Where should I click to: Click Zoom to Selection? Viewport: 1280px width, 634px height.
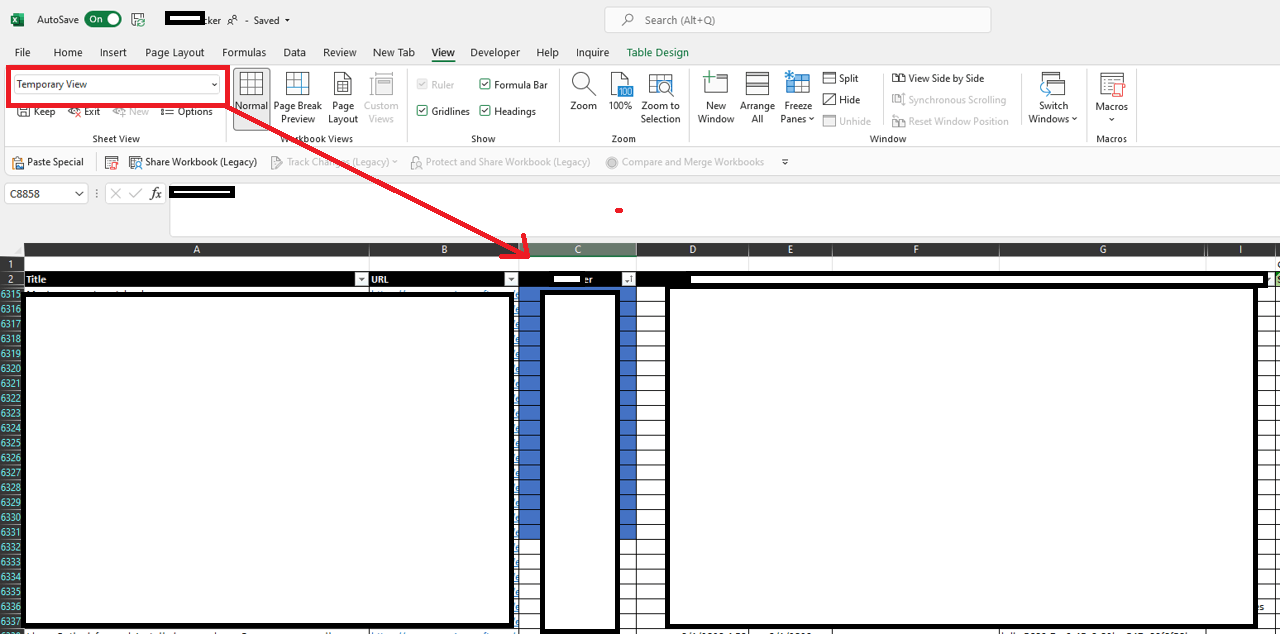coord(660,98)
